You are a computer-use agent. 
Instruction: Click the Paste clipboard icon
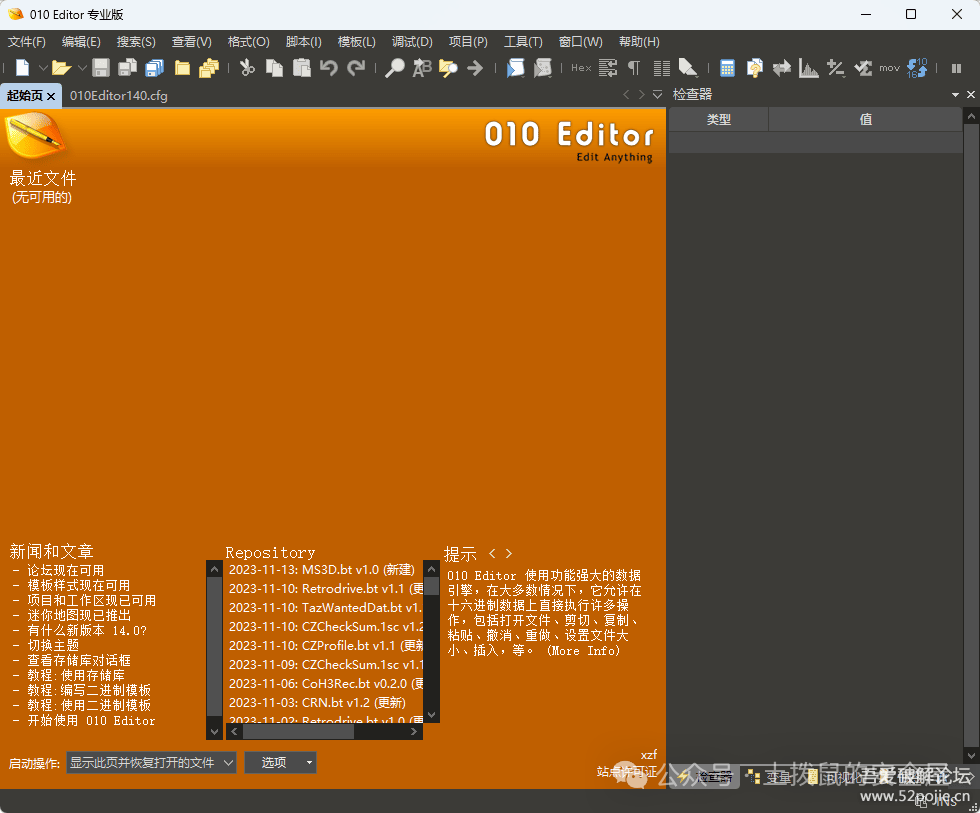302,67
